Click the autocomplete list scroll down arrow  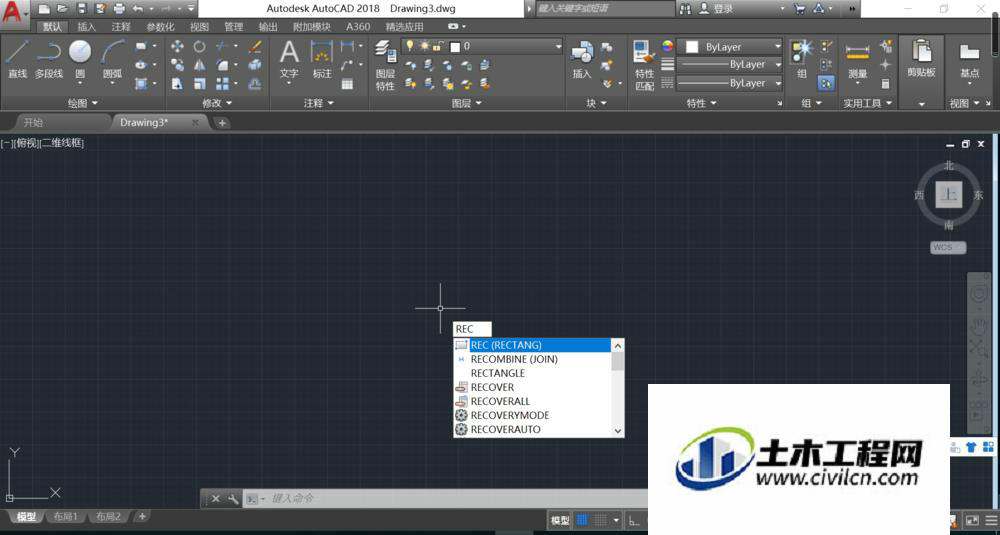617,430
